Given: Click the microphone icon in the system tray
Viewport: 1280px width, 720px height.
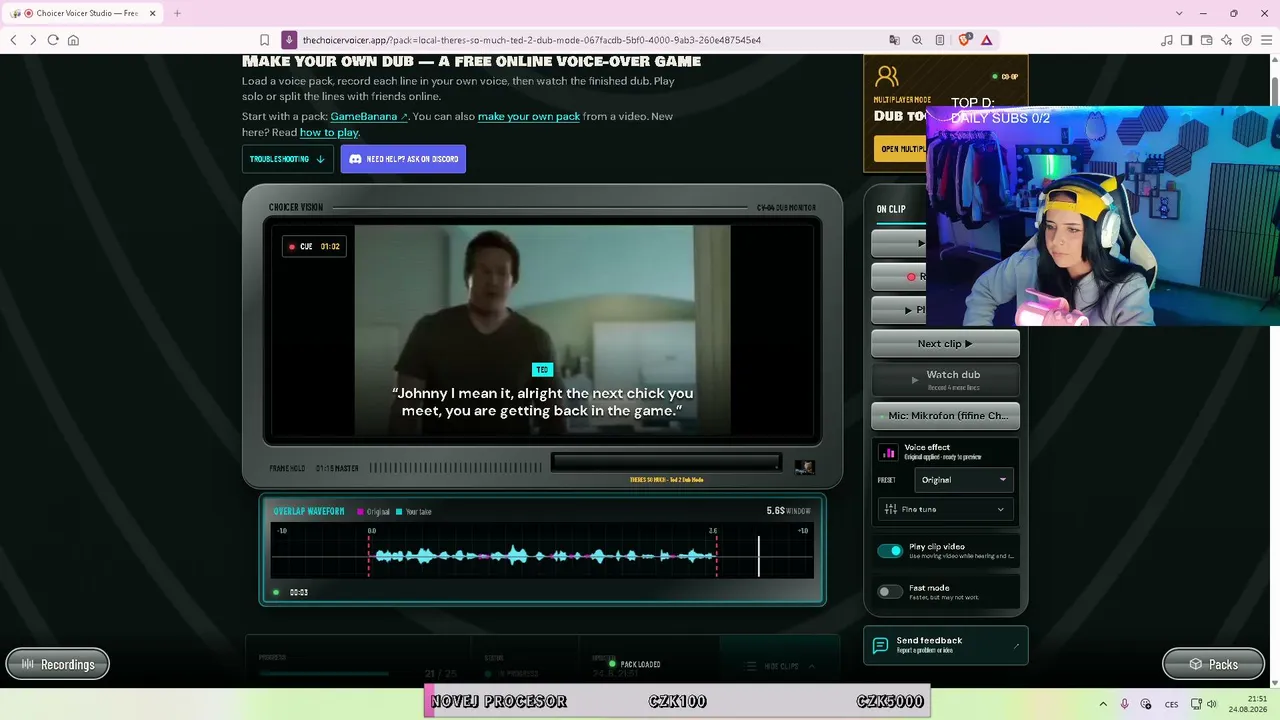Looking at the screenshot, I should 1124,704.
